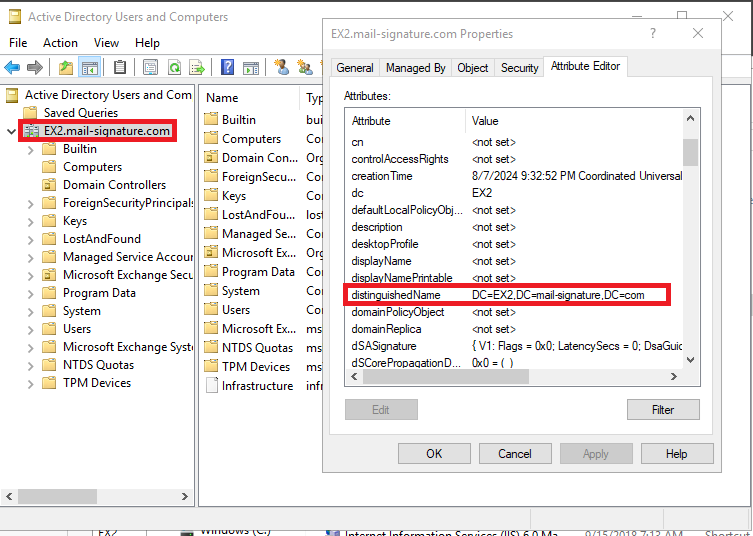Switch to the Managed By tab
Viewport: 753px width, 536px height.
click(415, 68)
